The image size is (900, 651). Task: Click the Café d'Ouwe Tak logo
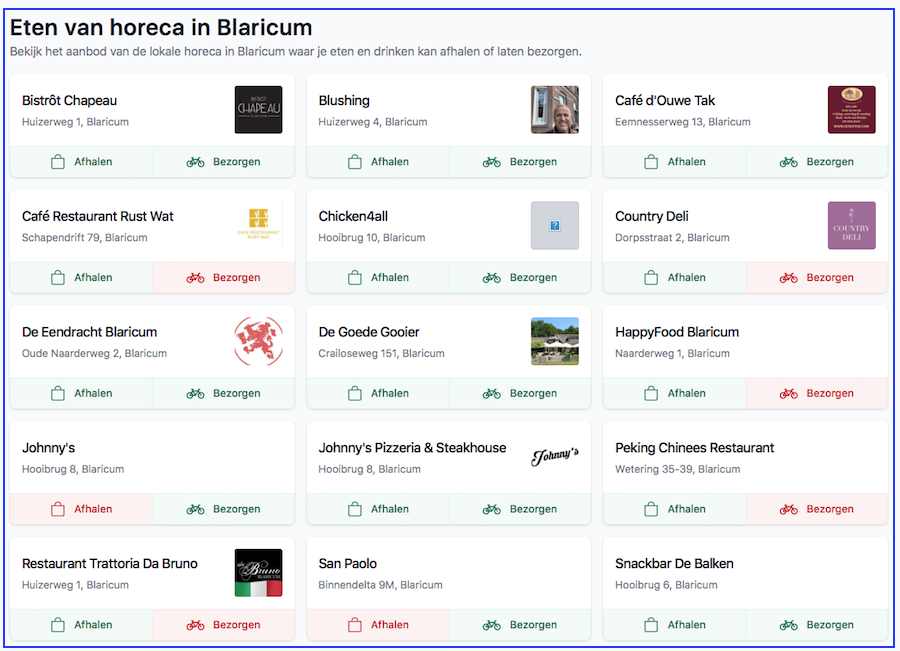(851, 110)
